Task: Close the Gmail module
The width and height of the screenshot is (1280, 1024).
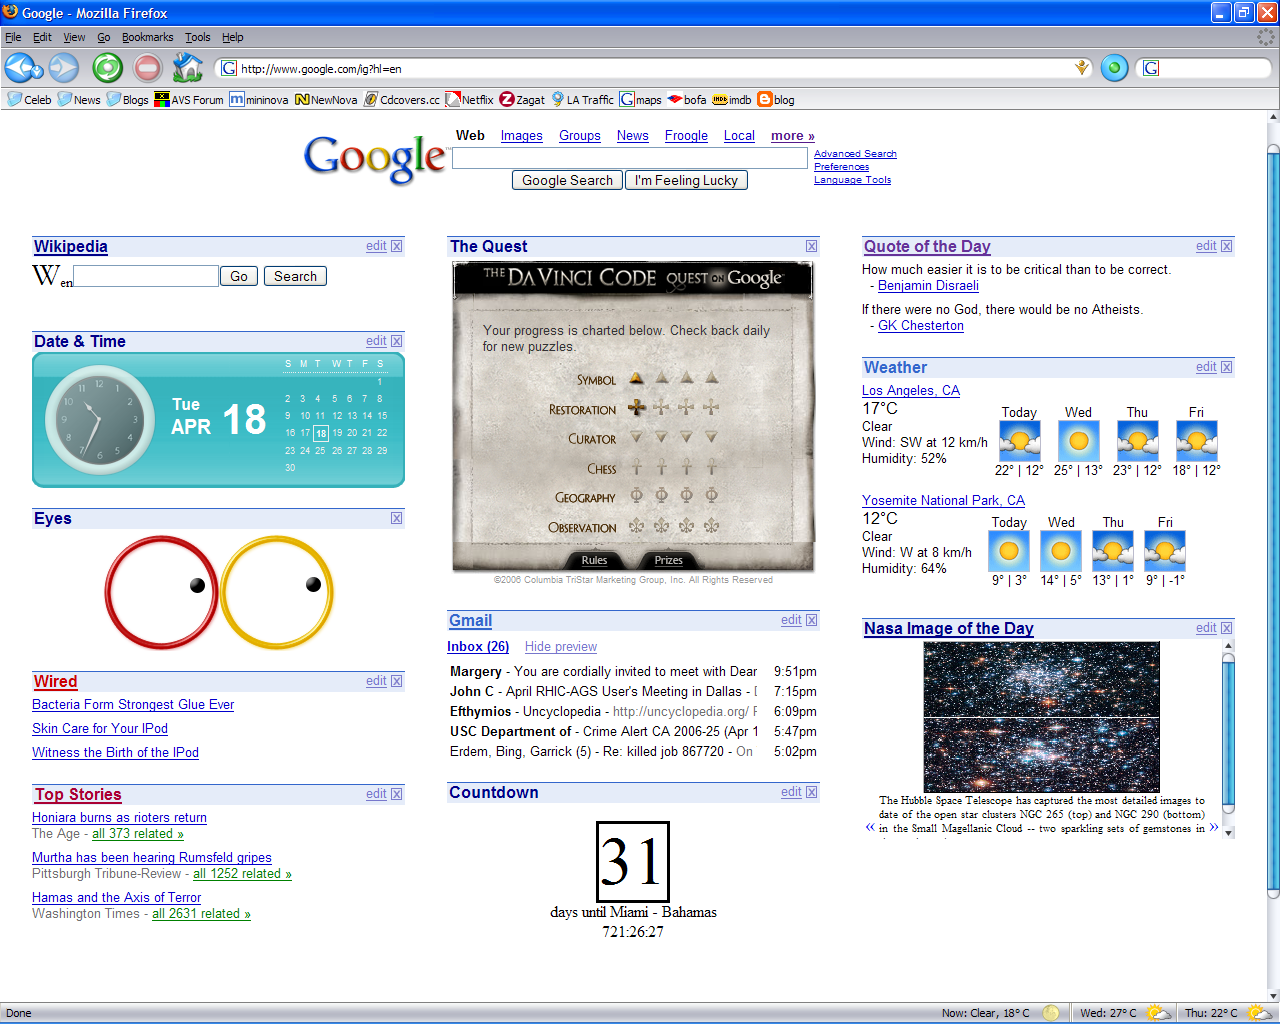Action: tap(812, 620)
